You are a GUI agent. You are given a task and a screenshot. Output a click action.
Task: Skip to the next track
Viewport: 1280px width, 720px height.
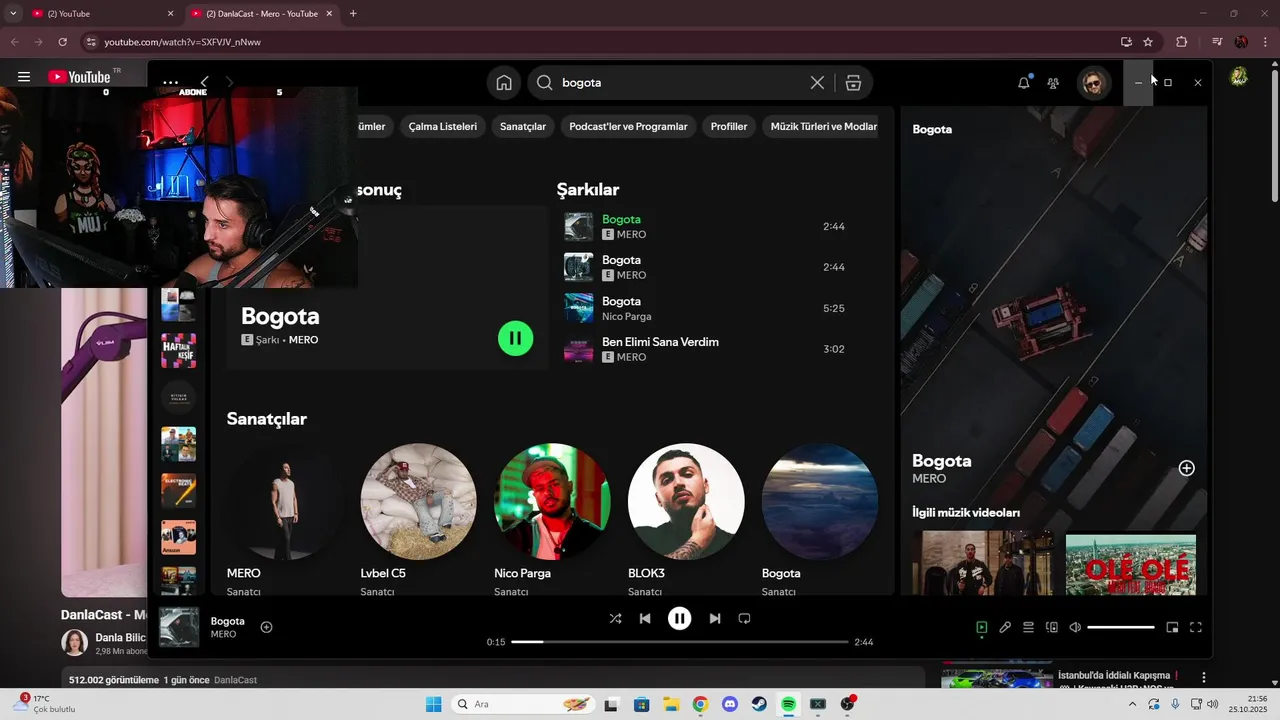(714, 619)
